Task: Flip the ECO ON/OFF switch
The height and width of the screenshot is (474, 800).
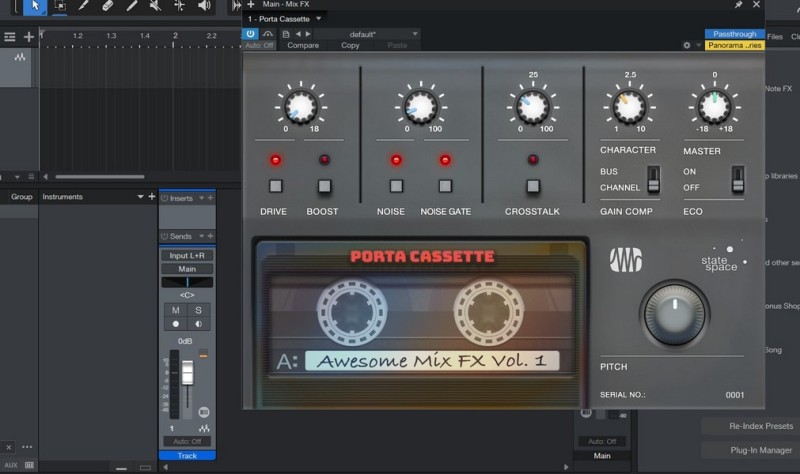Action: pos(738,179)
